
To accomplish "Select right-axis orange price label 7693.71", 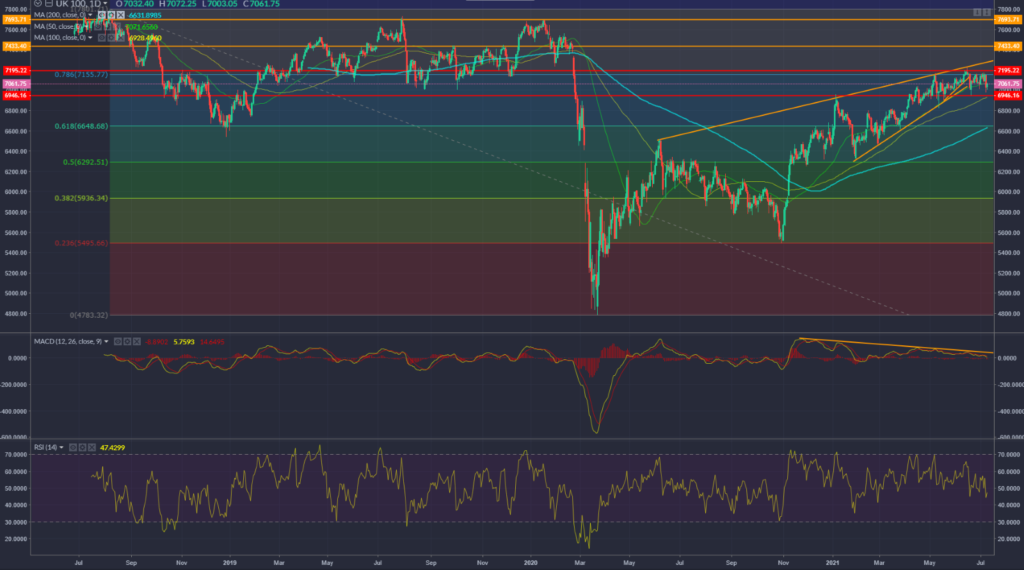I will click(x=1008, y=20).
